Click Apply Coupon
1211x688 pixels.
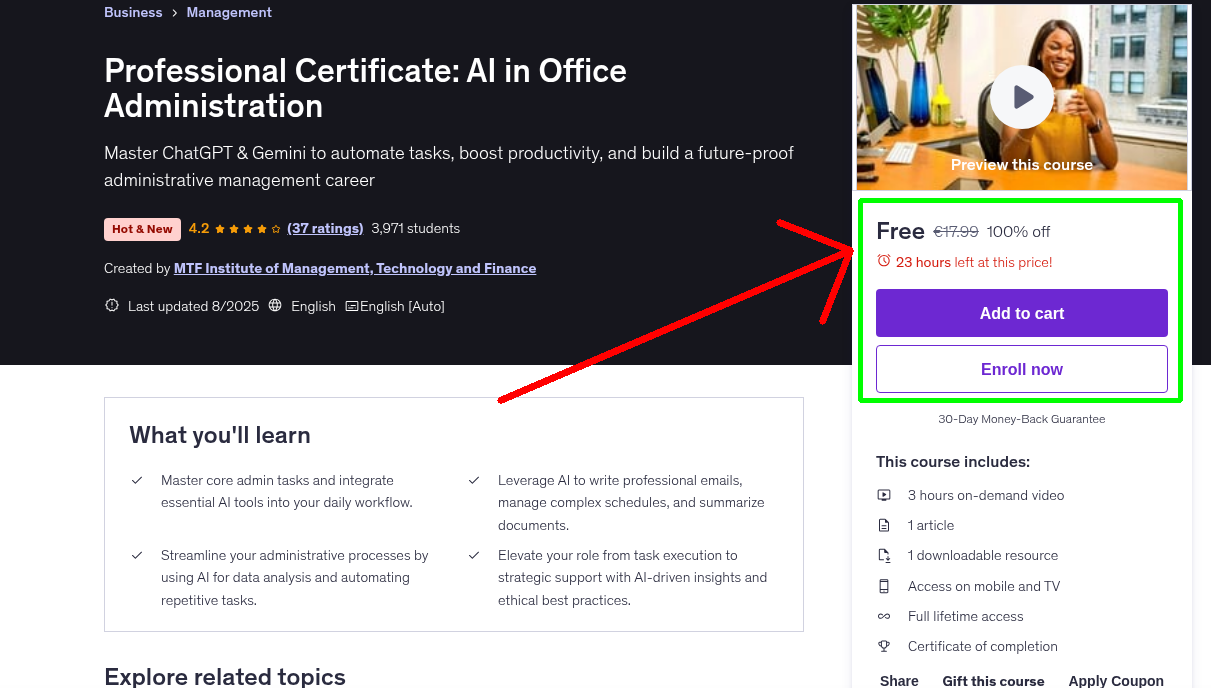(x=1116, y=680)
